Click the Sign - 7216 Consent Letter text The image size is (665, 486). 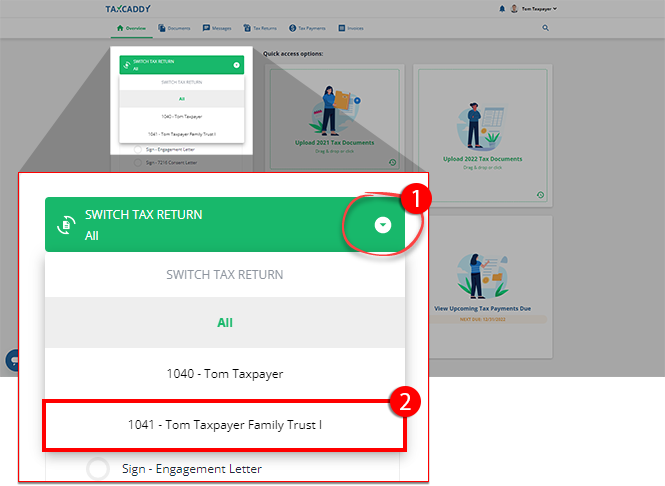[171, 162]
